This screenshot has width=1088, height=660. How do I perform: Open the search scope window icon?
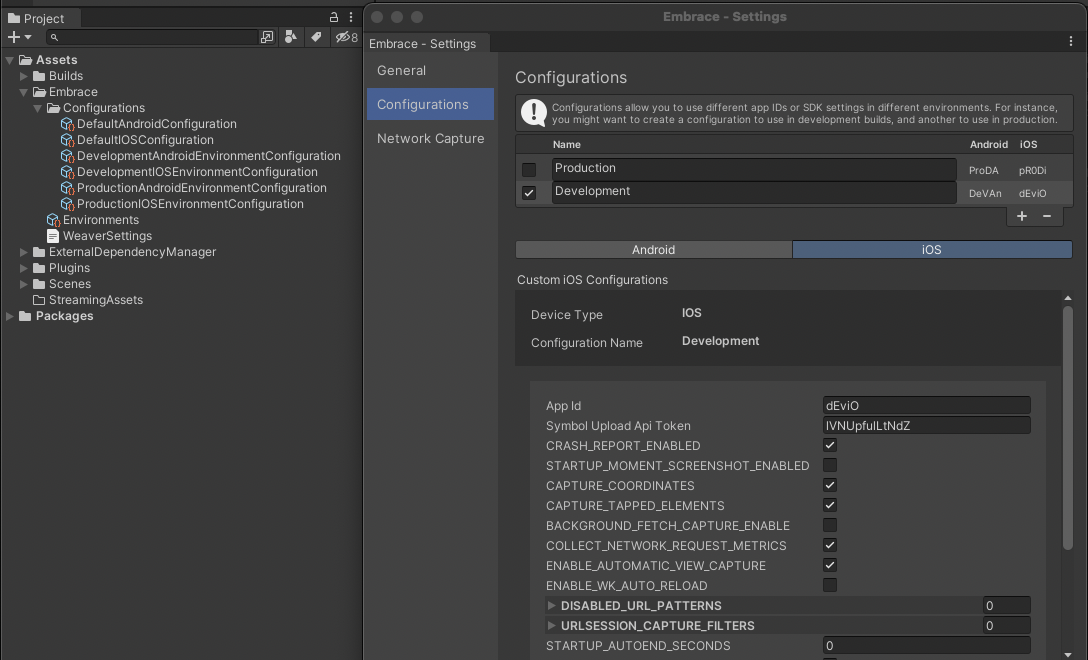click(x=267, y=37)
